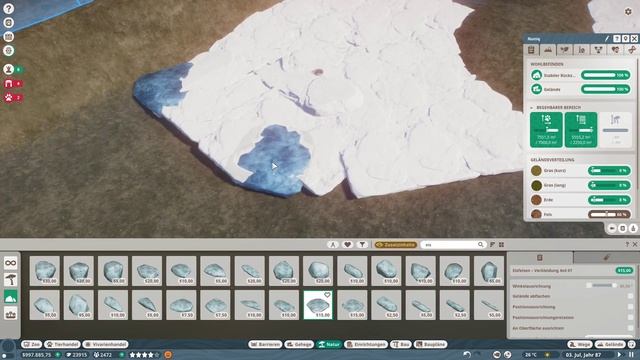Viewport: 640px width, 360px height.
Task: Favorite the selected ice rock with heart icon
Action: pyautogui.click(x=327, y=295)
